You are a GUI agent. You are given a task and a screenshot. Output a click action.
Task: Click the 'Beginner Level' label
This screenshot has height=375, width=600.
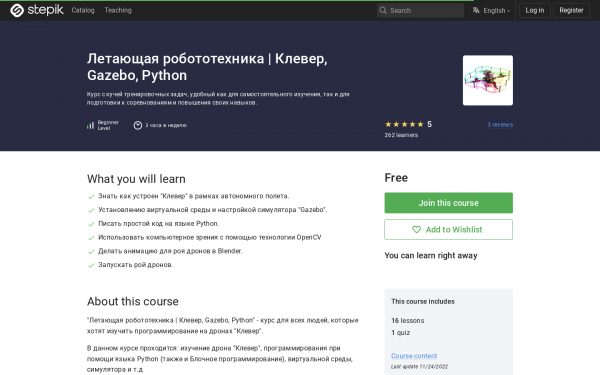point(108,125)
